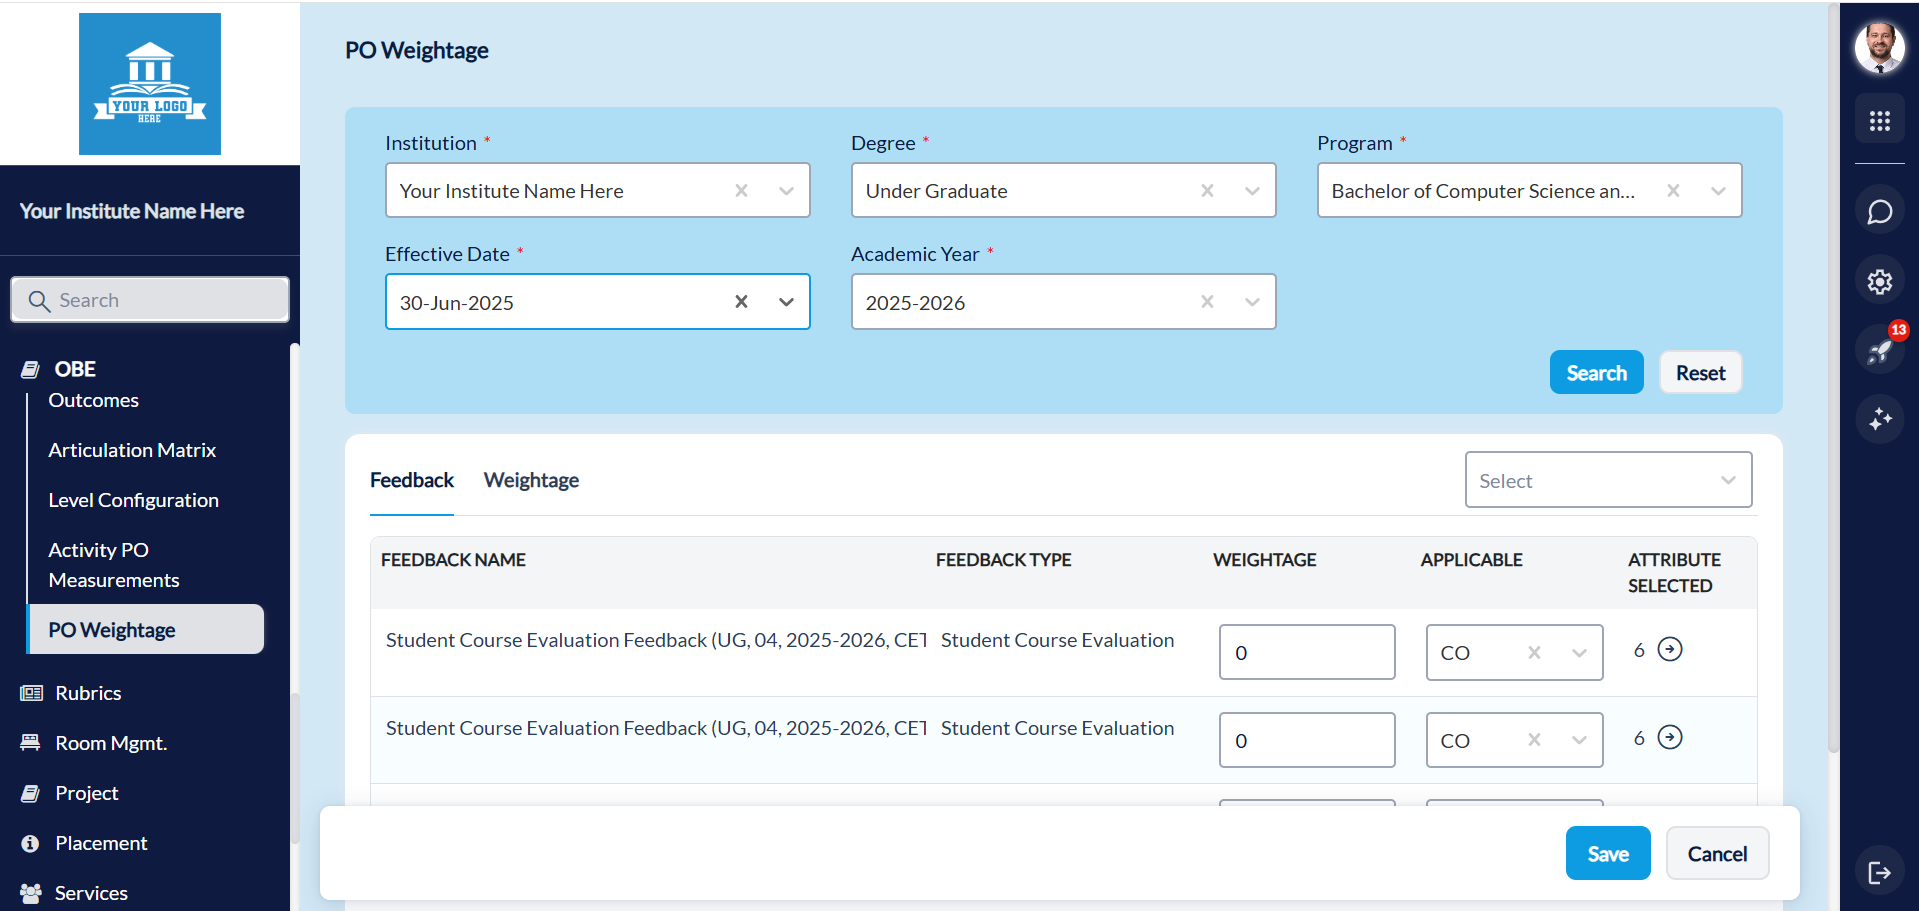Click the Room Mgmt. bed icon
The height and width of the screenshot is (911, 1919).
point(30,742)
